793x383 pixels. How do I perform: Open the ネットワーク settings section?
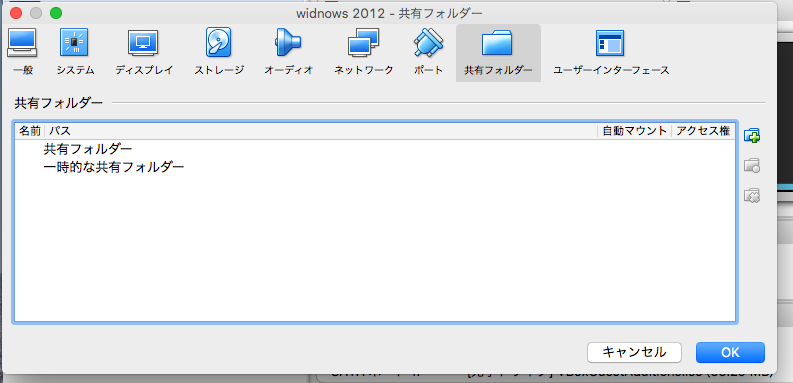pos(363,53)
